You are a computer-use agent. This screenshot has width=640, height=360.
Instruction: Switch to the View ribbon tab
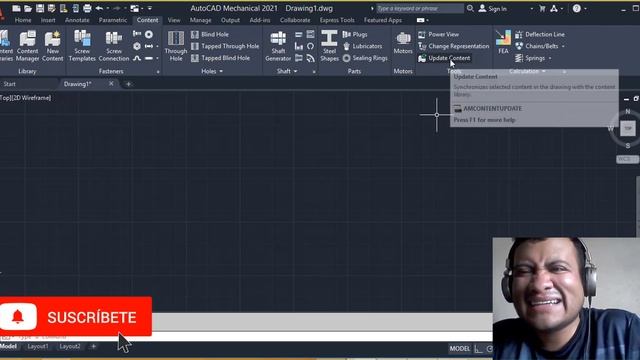174,20
